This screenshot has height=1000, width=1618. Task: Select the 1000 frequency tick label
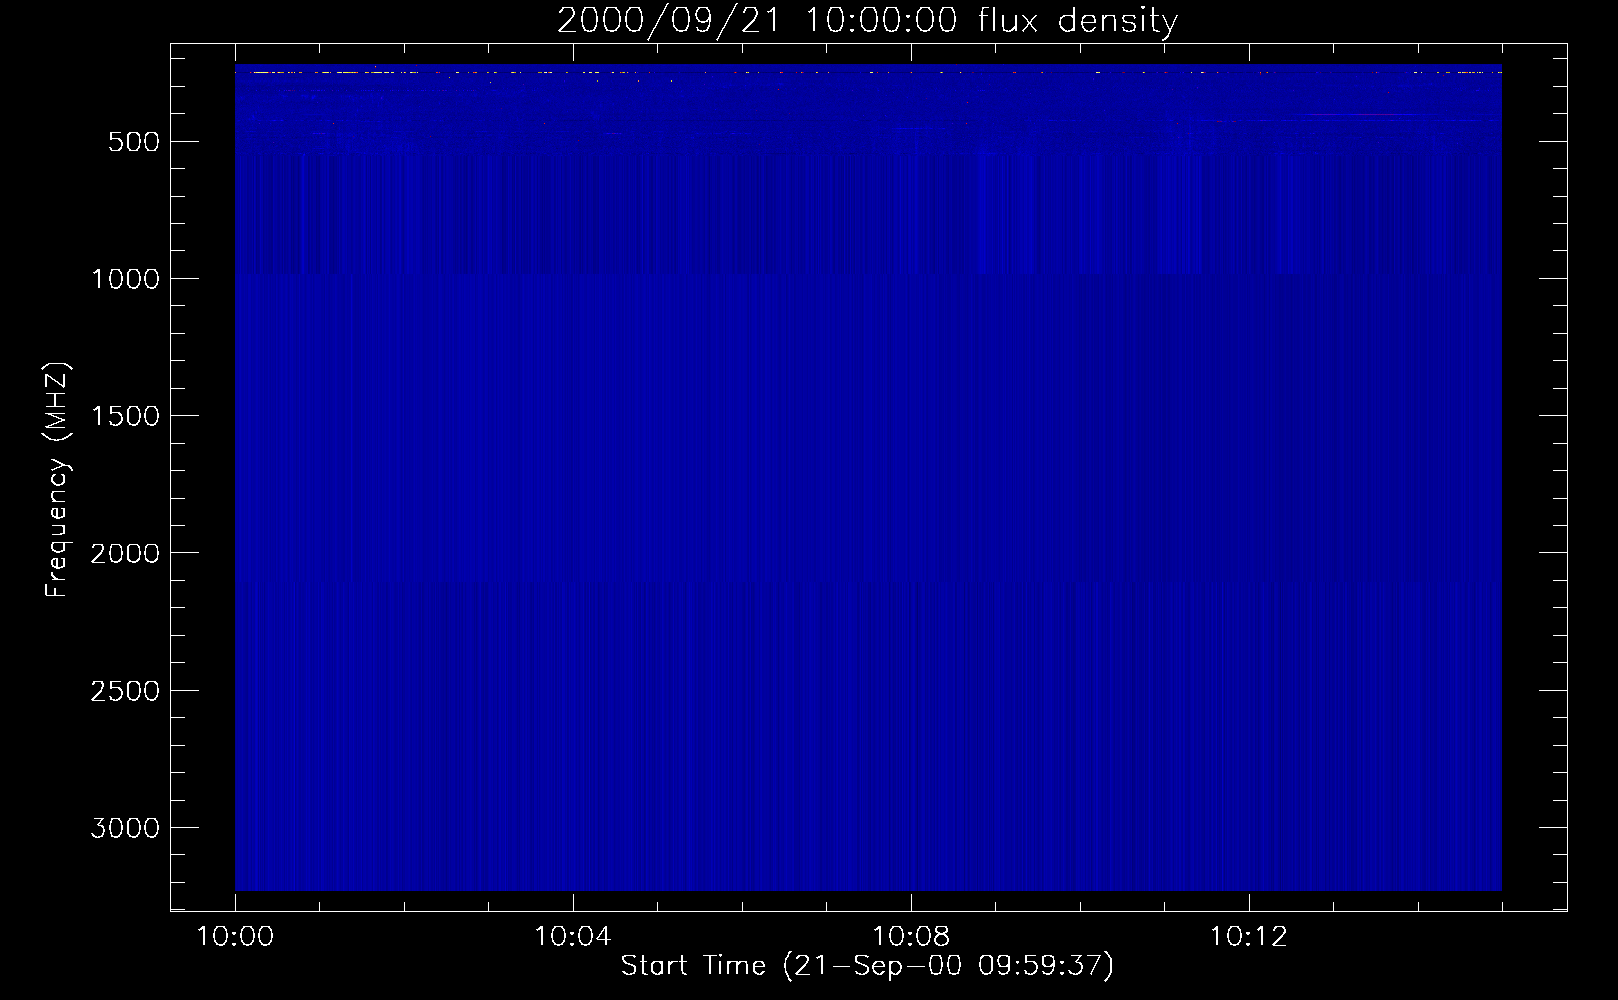point(125,279)
